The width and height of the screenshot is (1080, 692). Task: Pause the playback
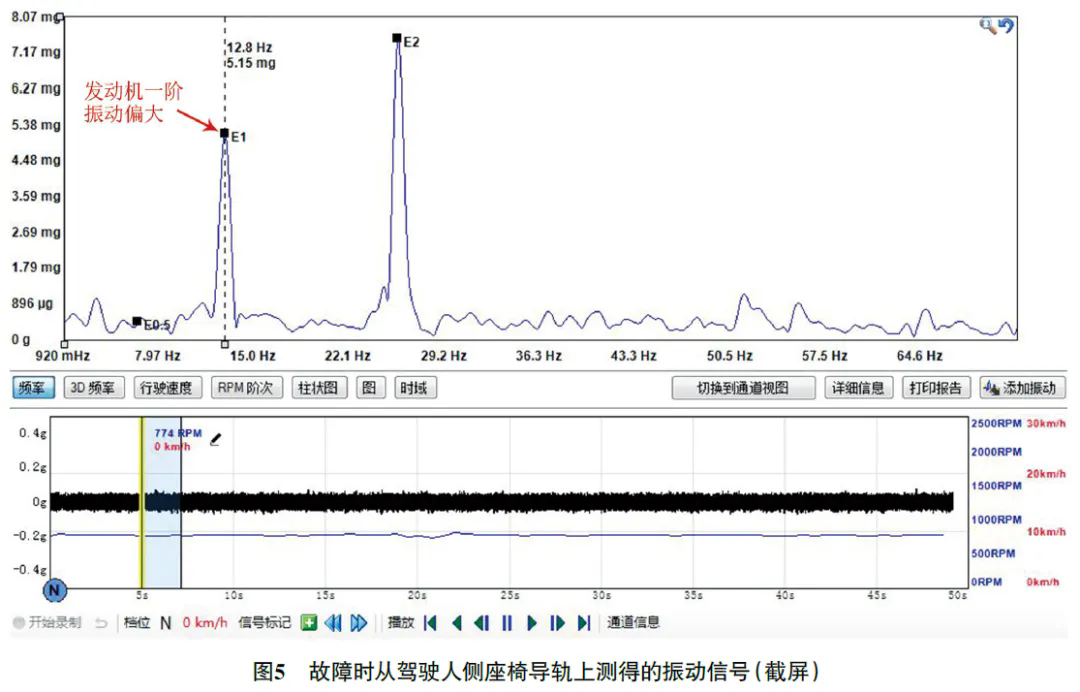507,623
